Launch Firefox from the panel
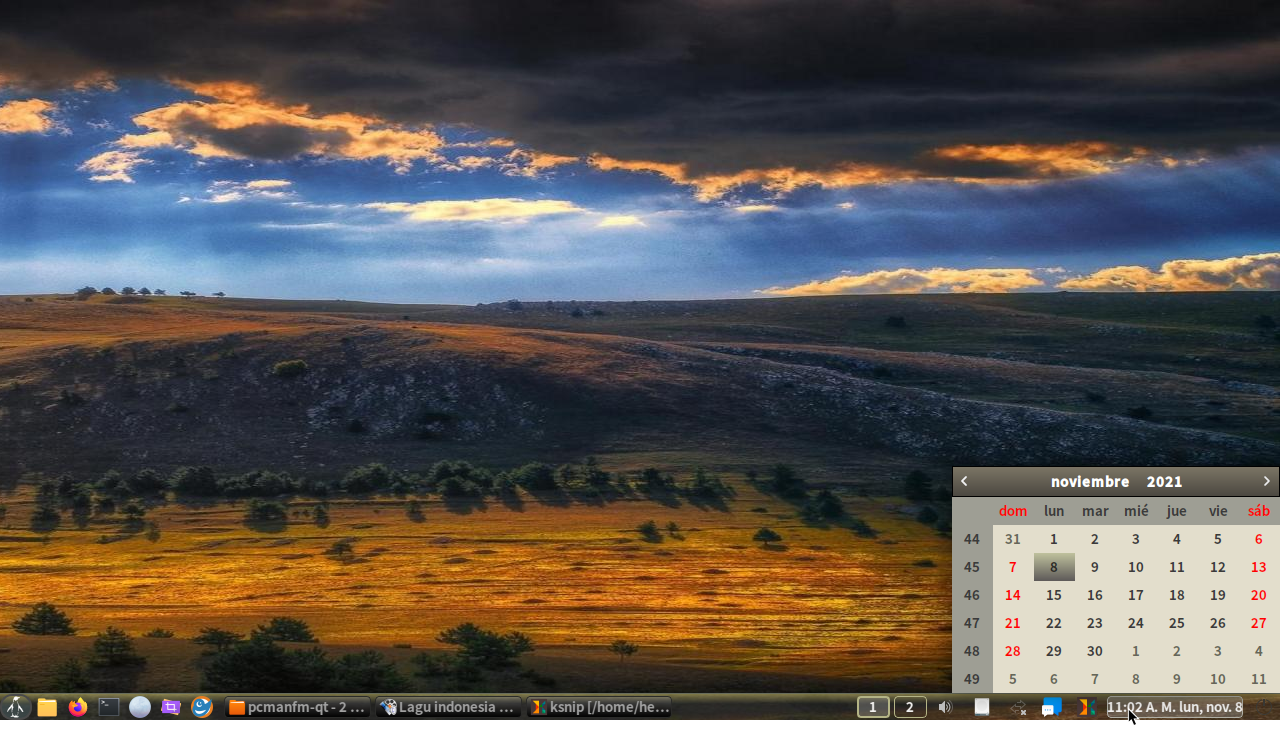This screenshot has width=1280, height=729. coord(78,707)
